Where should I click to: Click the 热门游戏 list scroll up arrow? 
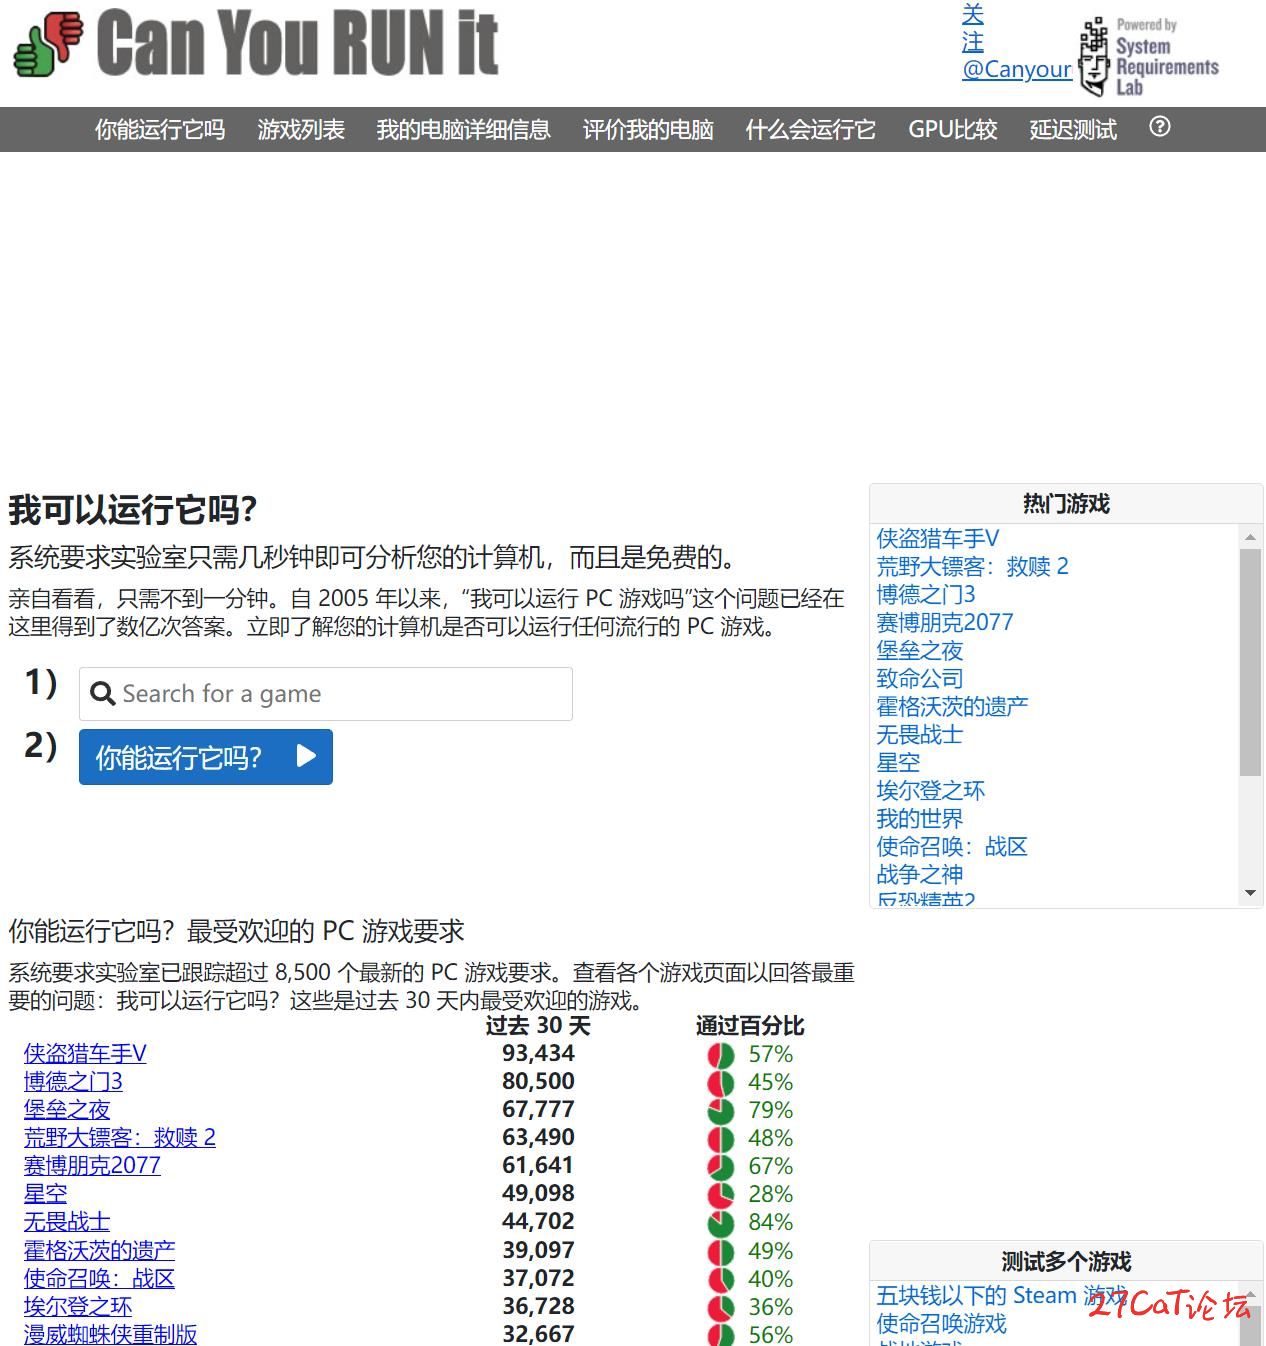pos(1250,537)
